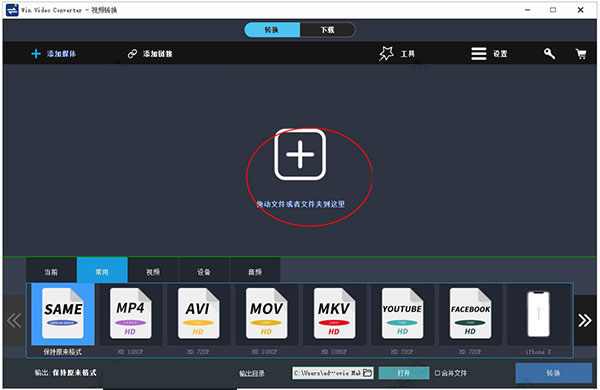Click the 打开 (Open) output folder button

click(404, 373)
